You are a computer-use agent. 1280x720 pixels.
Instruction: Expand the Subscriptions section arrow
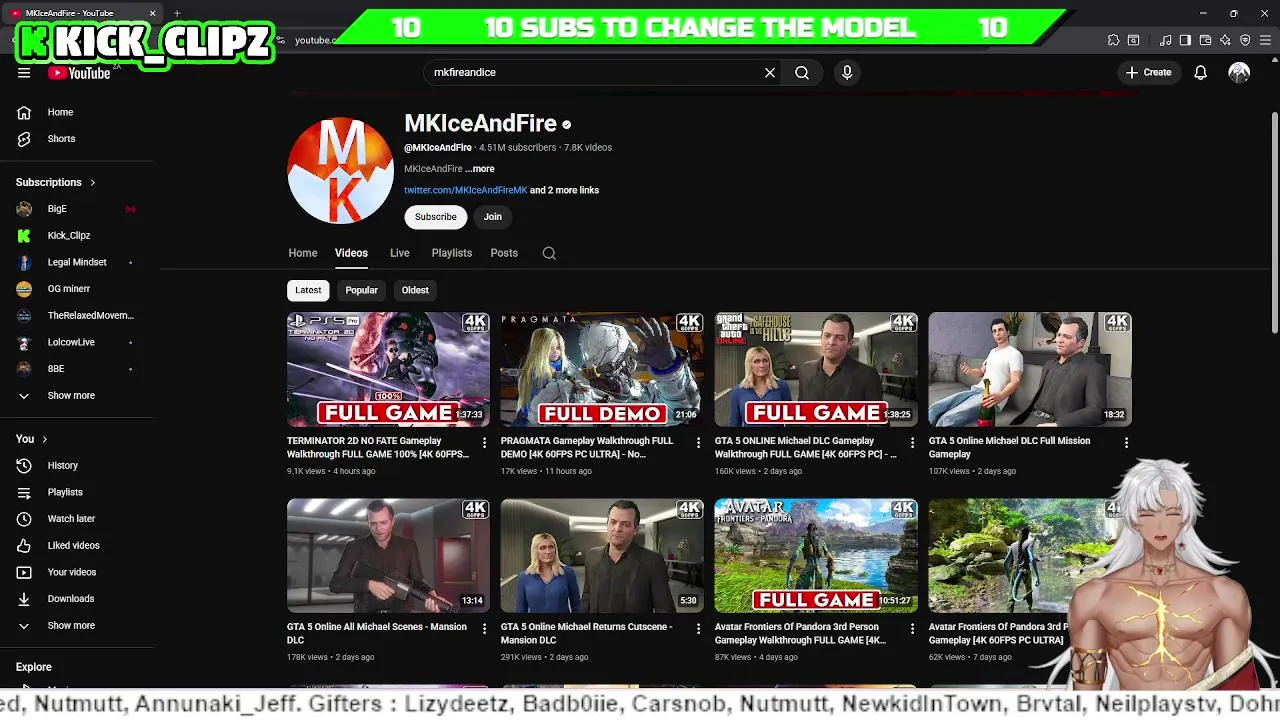[92, 182]
